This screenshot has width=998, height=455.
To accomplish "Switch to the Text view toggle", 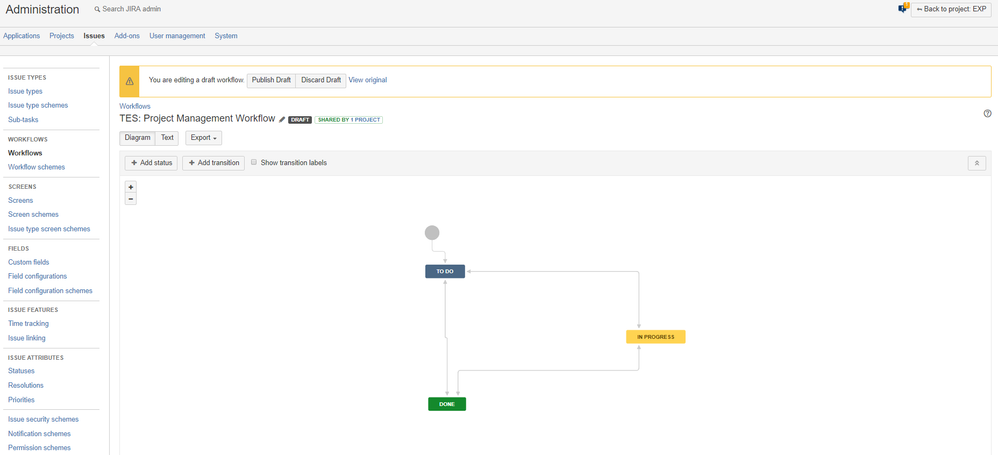I will click(167, 137).
